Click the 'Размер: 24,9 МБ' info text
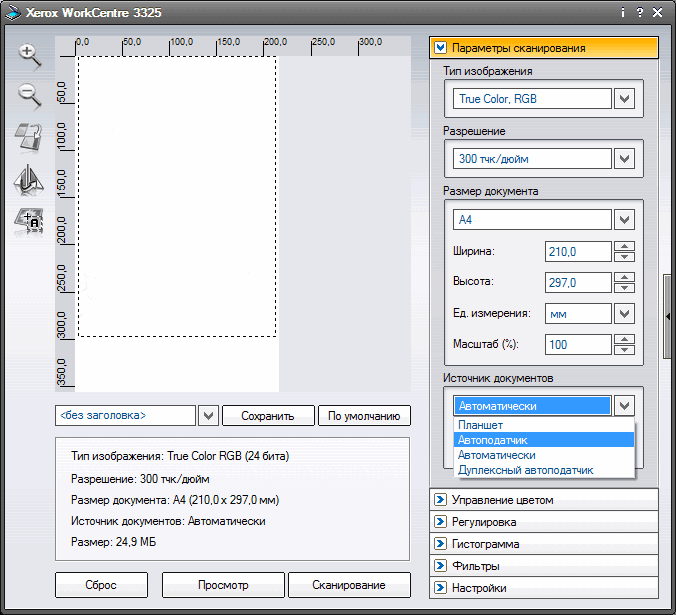The height and width of the screenshot is (615, 676). 113,542
